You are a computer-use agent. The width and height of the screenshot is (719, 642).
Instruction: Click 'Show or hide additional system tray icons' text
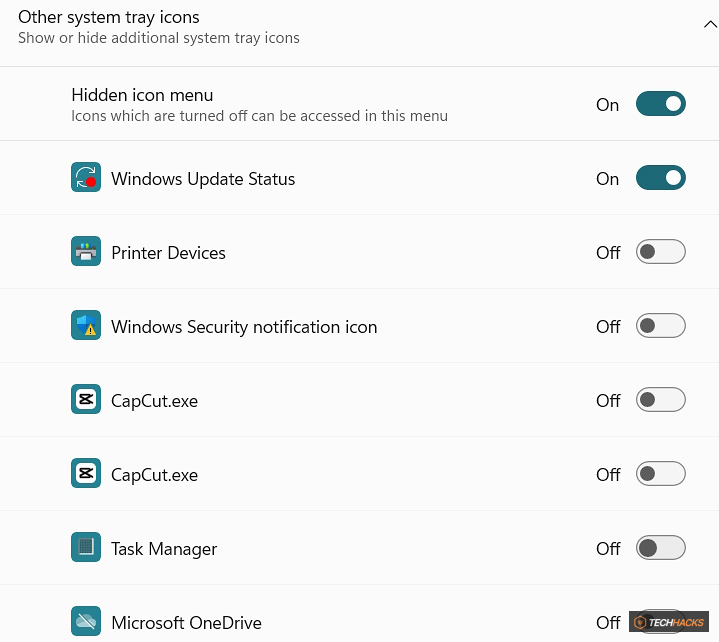coord(159,38)
